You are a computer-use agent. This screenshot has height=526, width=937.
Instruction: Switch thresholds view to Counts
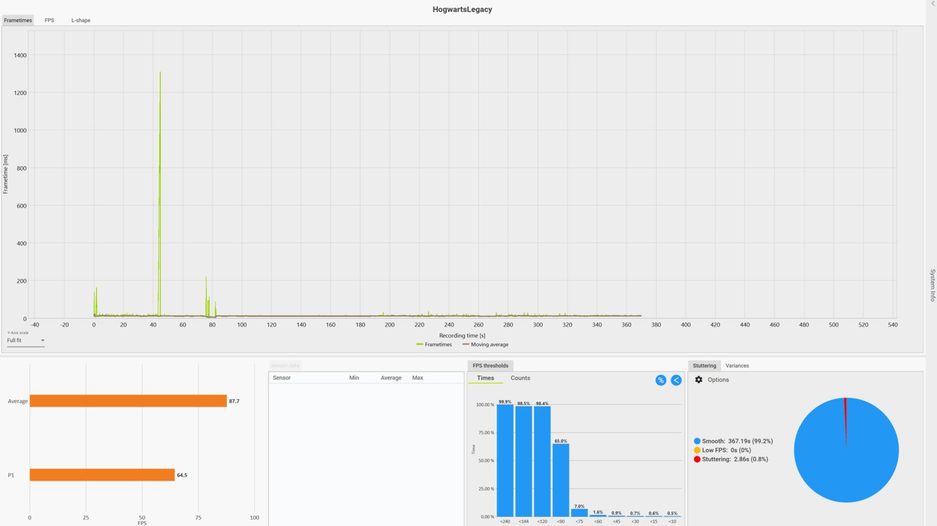pyautogui.click(x=520, y=378)
